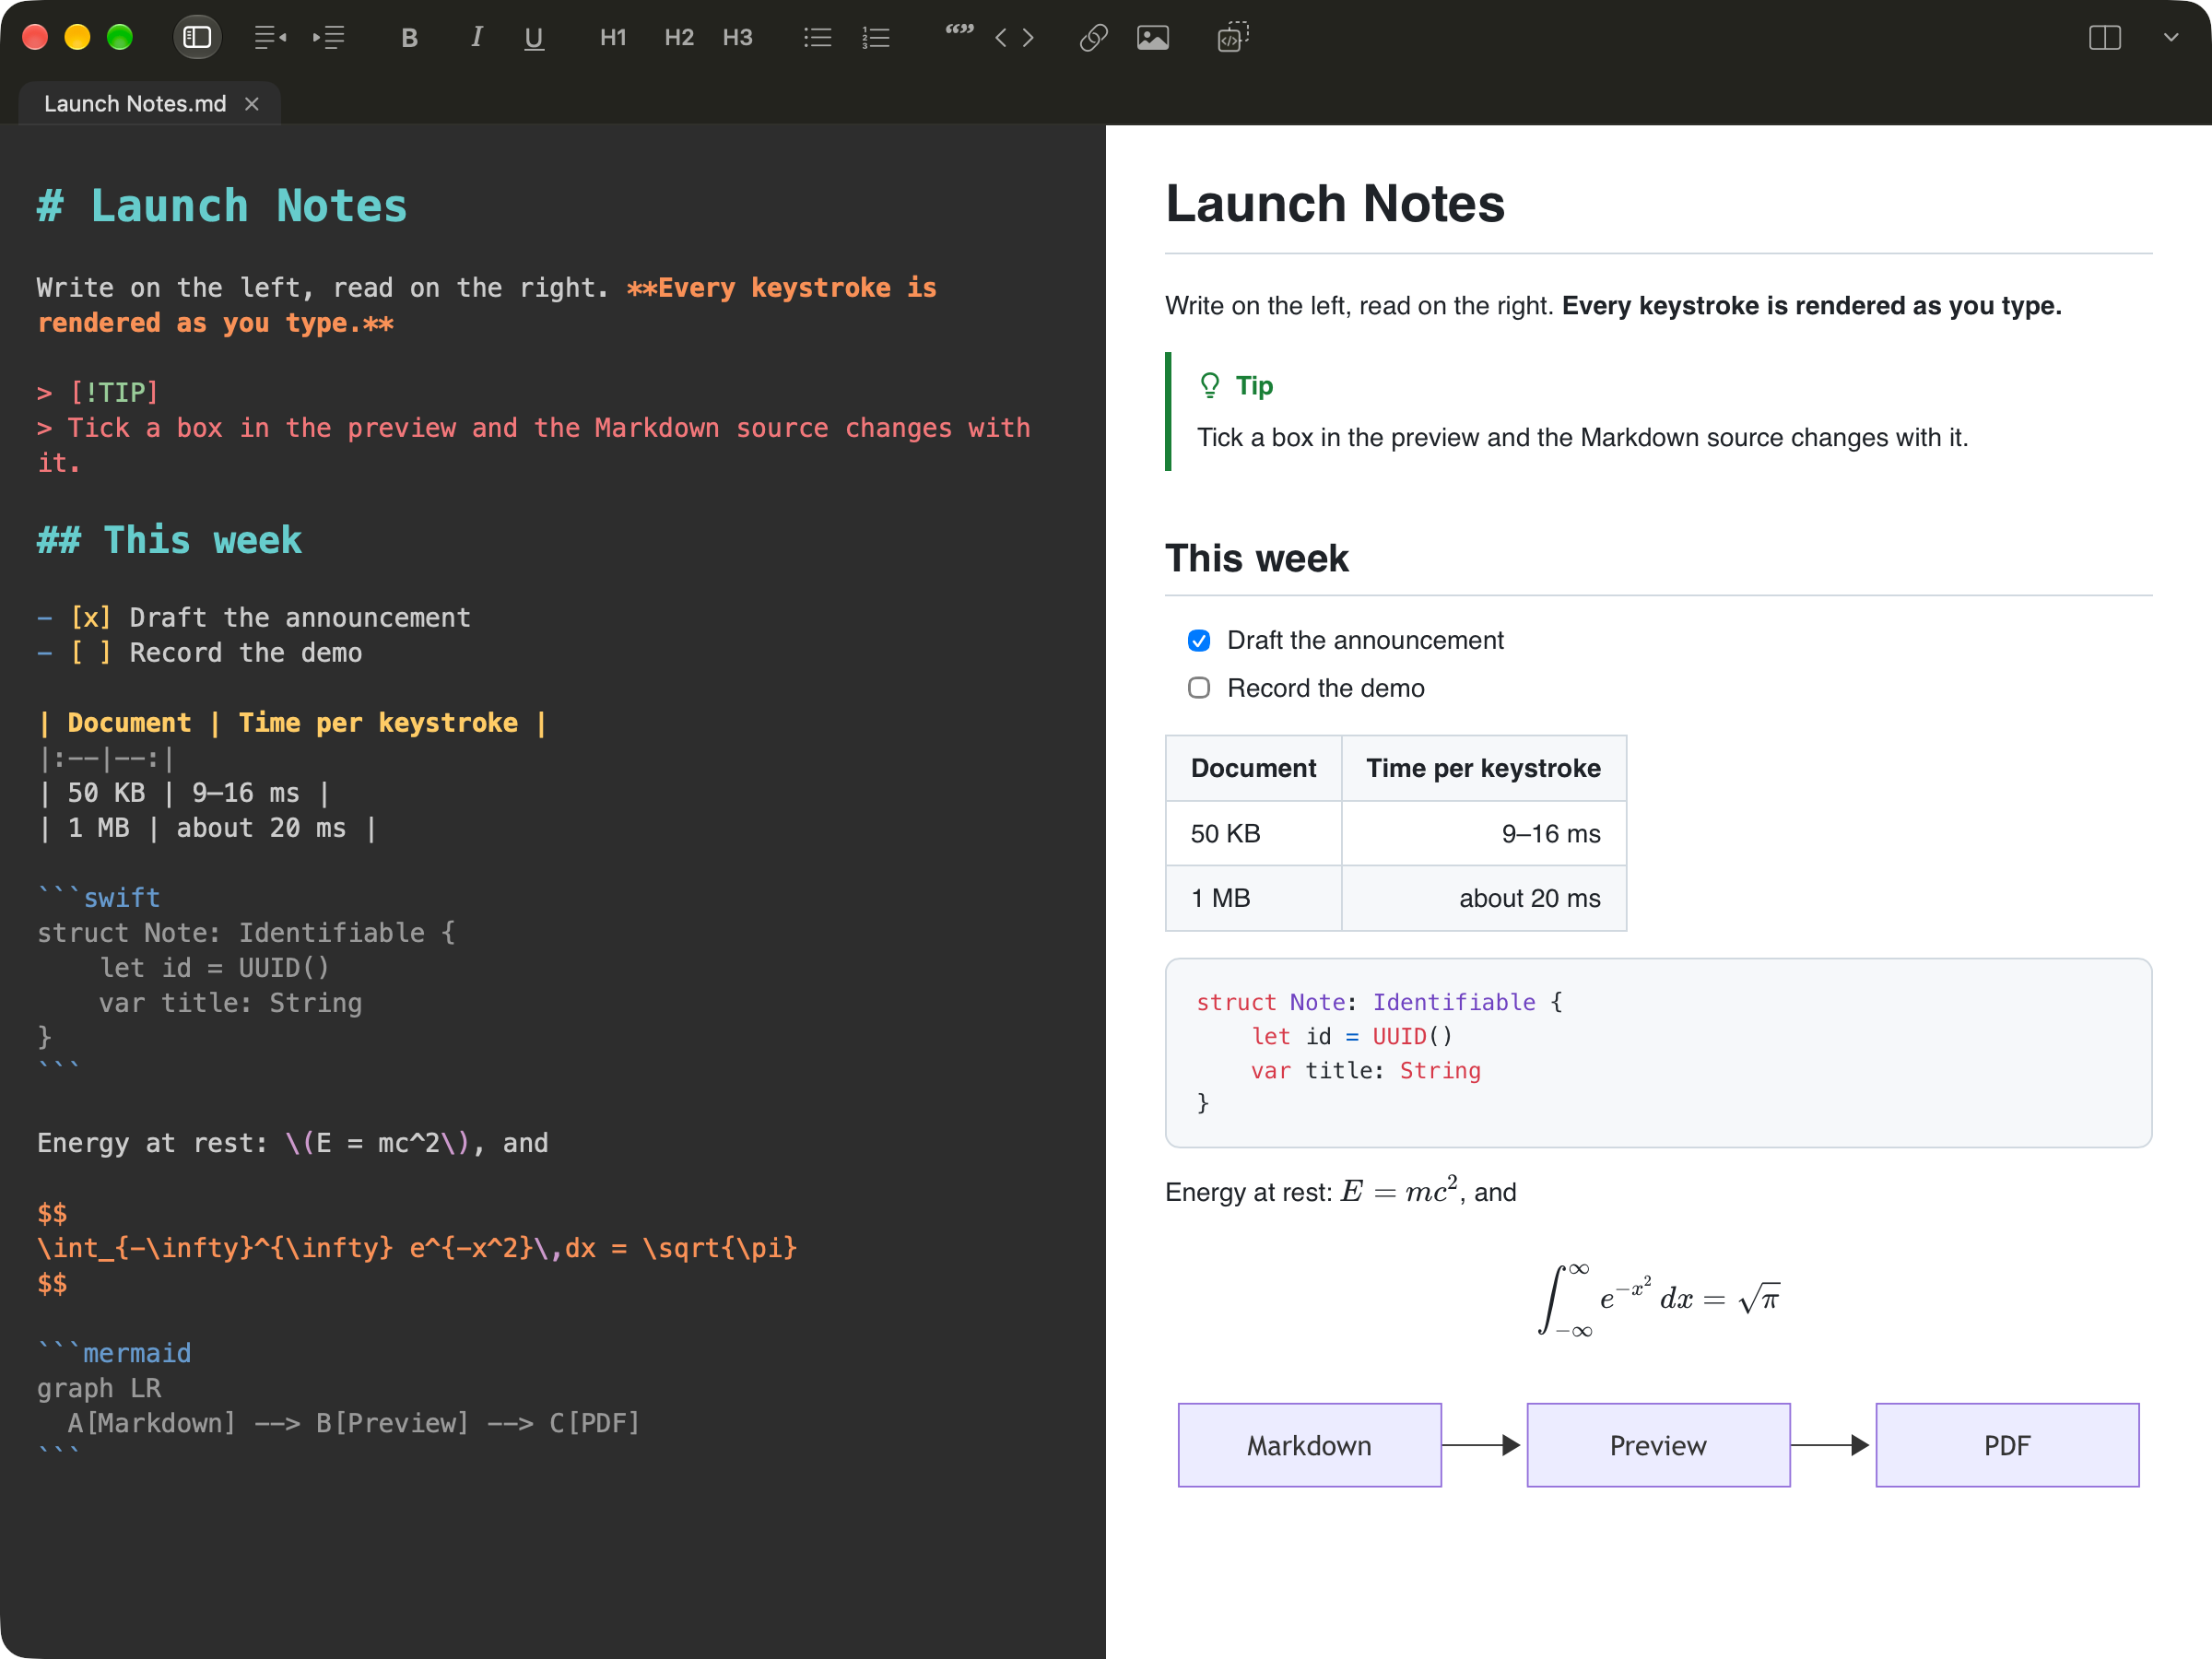Screen dimensions: 2212x1659
Task: Insert a code block
Action: 1233,38
